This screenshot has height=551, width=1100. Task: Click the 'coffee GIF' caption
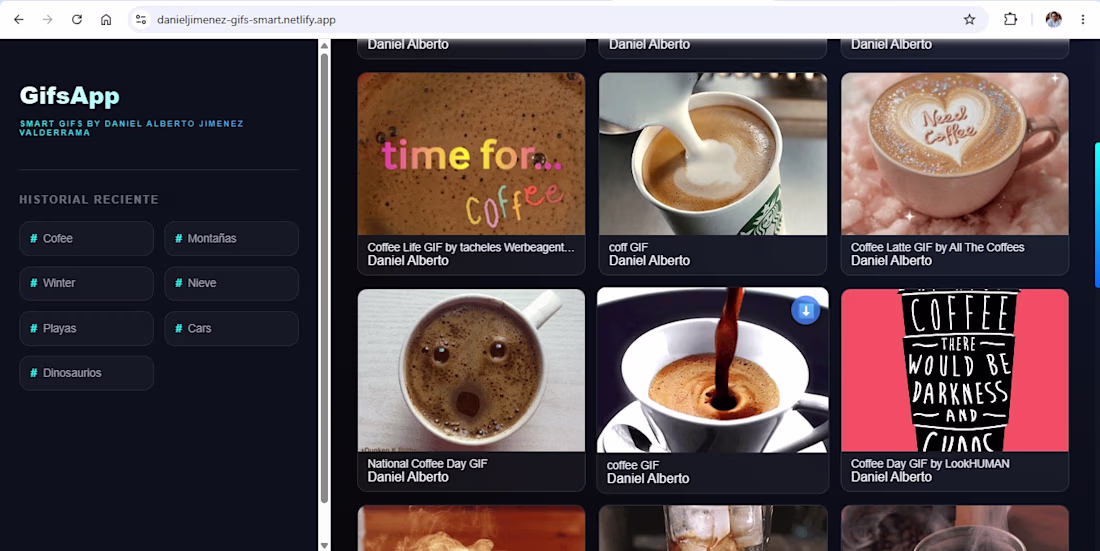click(633, 465)
